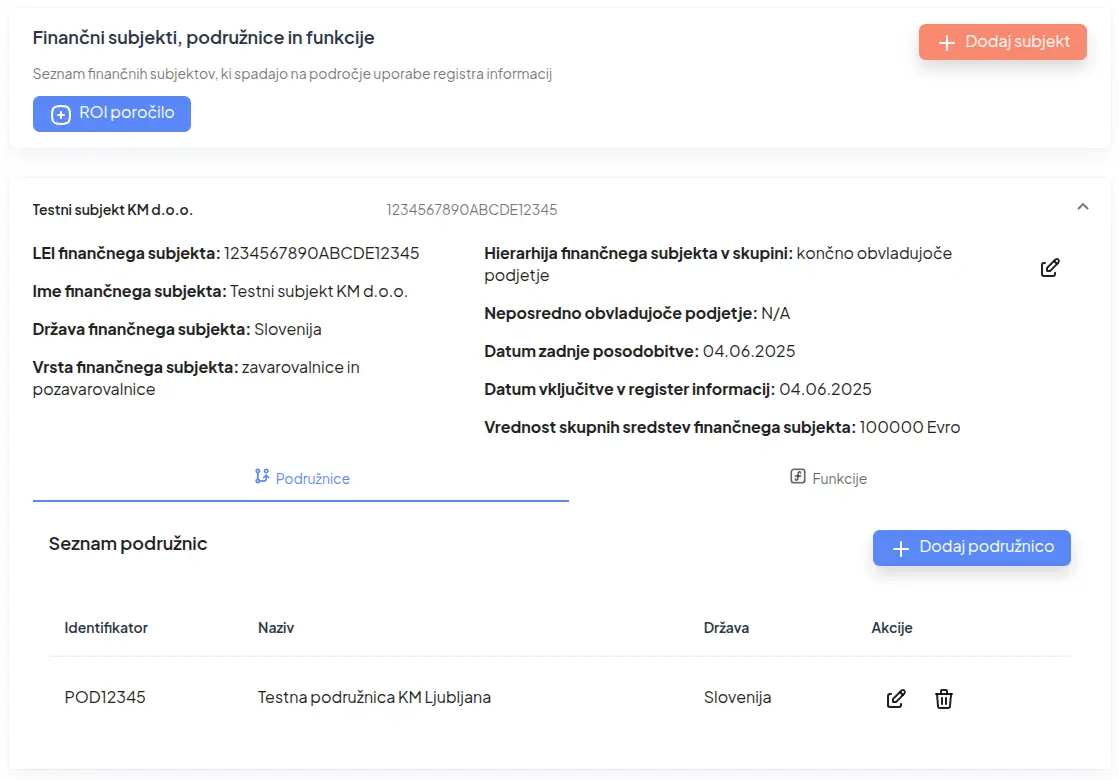Click the branch icon on the Podružnice tab
The width and height of the screenshot is (1119, 780).
(x=262, y=477)
